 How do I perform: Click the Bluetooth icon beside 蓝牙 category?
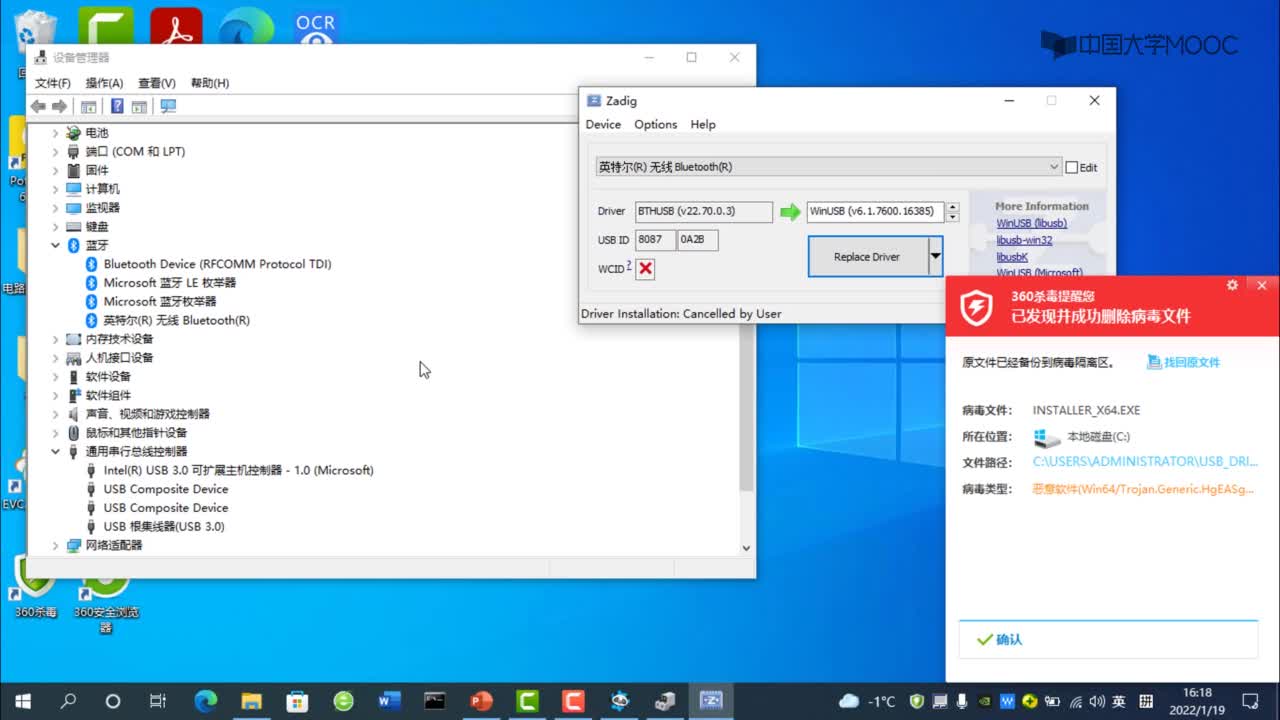(73, 245)
